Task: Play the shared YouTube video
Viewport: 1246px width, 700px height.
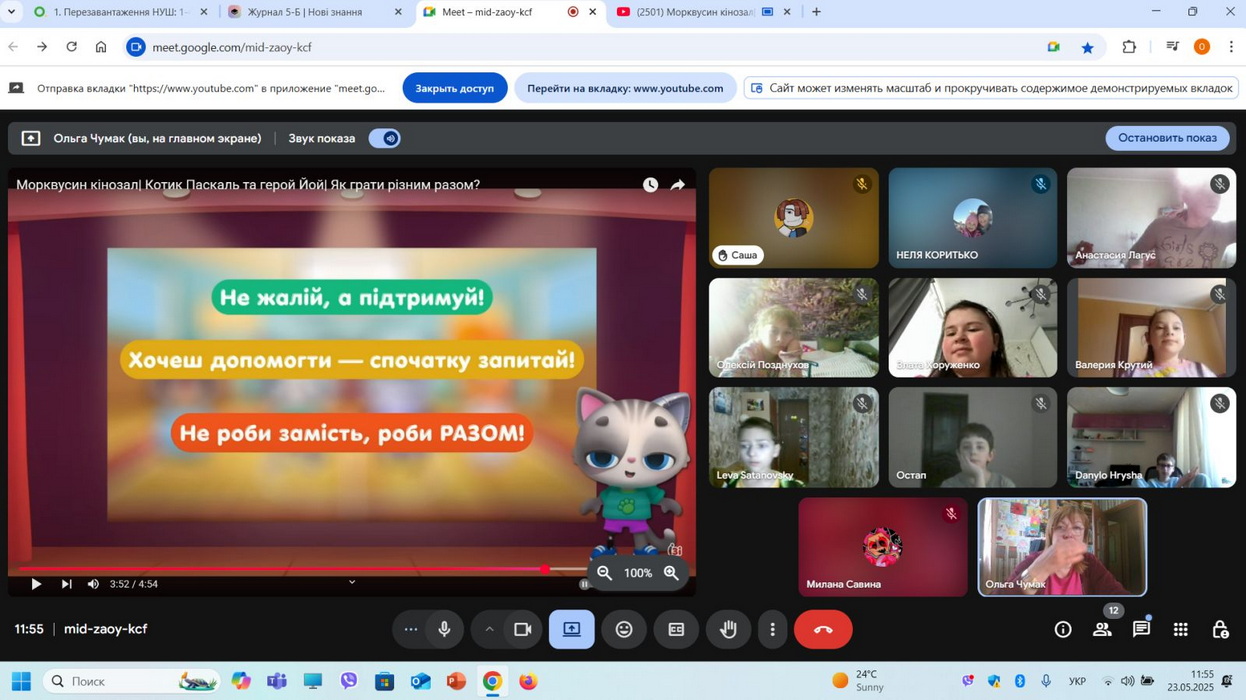Action: (x=36, y=584)
